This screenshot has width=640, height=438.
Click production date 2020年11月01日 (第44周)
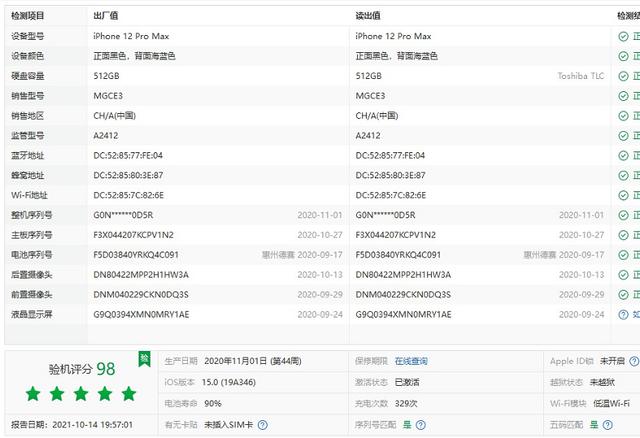point(253,361)
